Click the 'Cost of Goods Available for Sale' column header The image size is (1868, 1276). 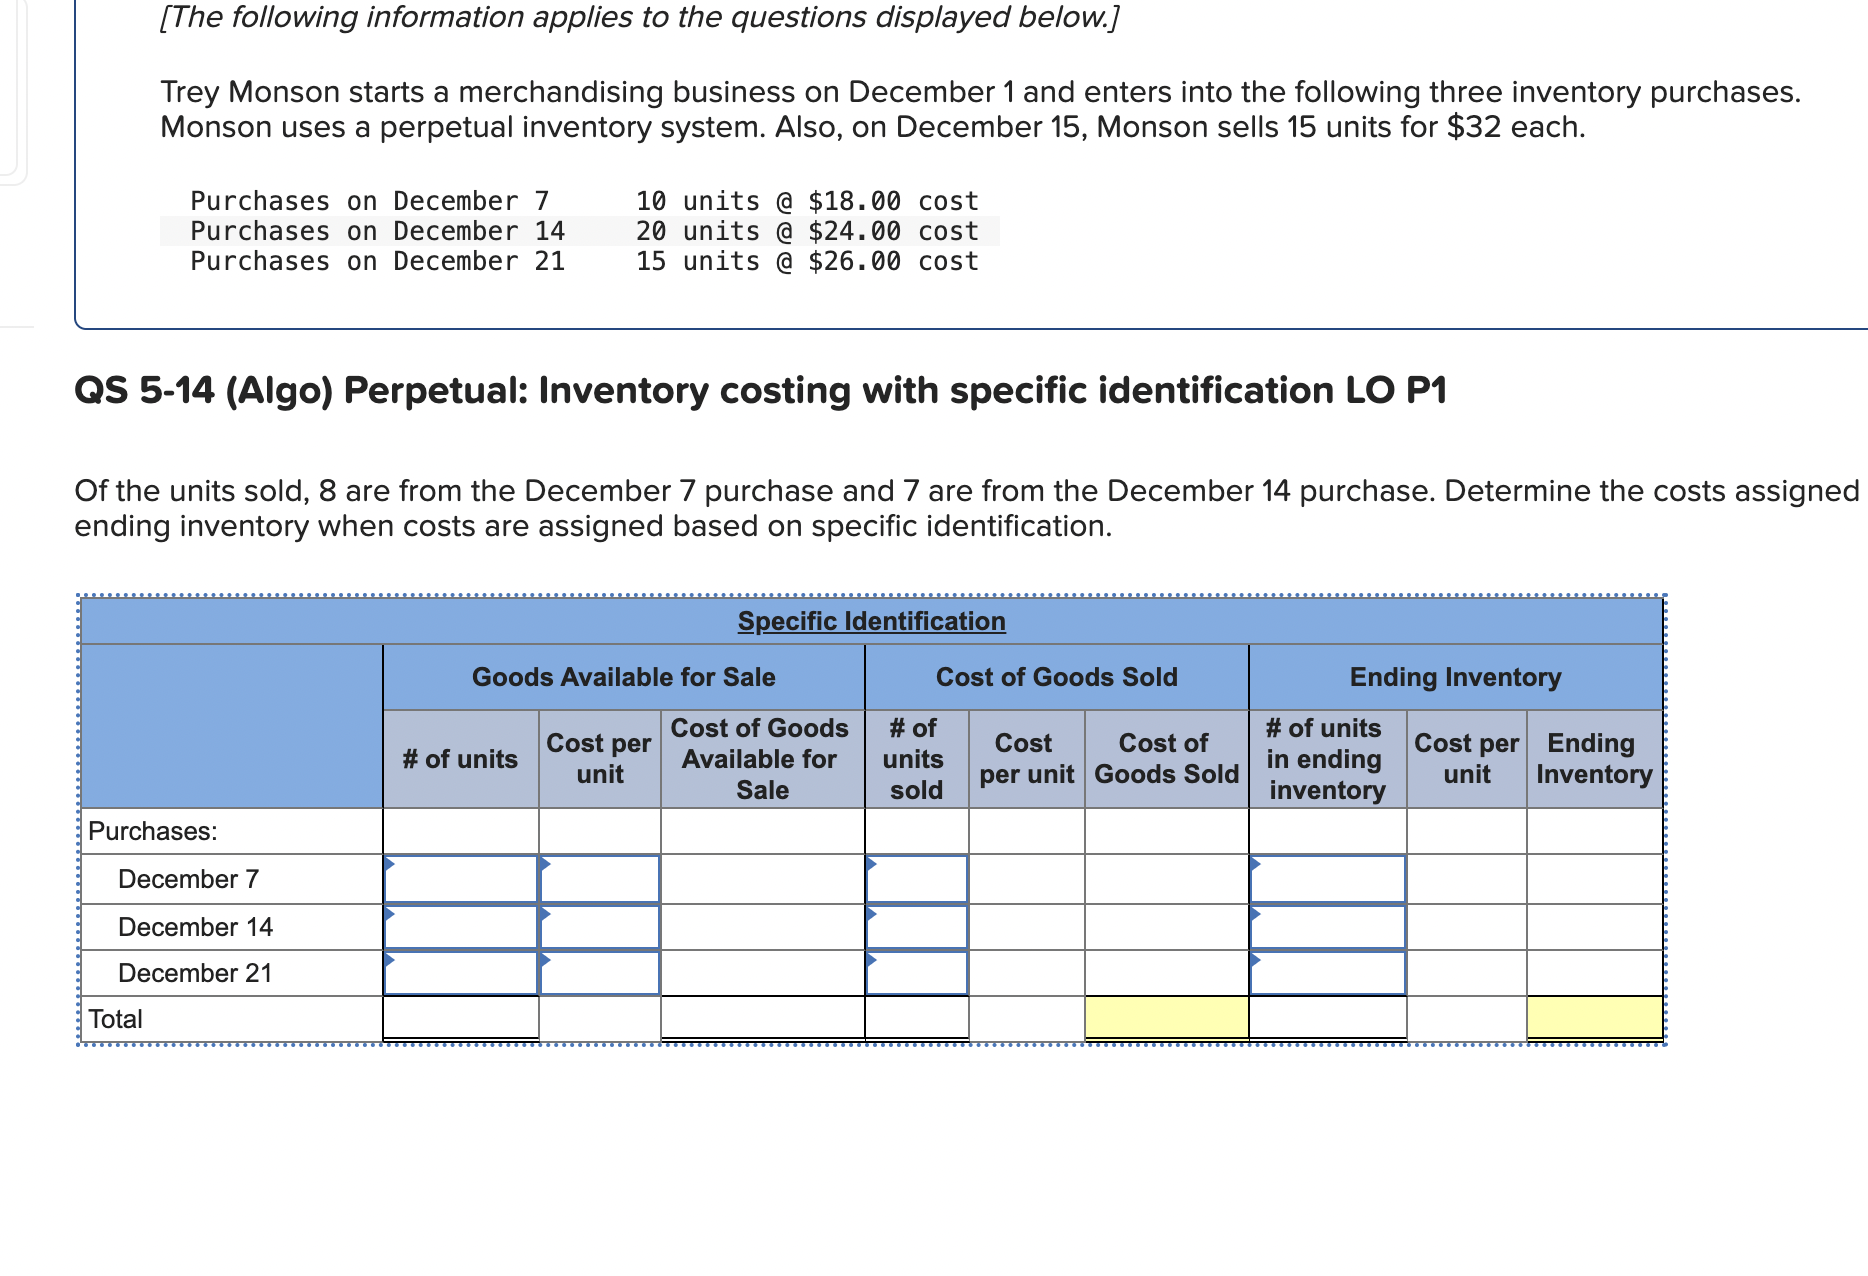pos(763,759)
